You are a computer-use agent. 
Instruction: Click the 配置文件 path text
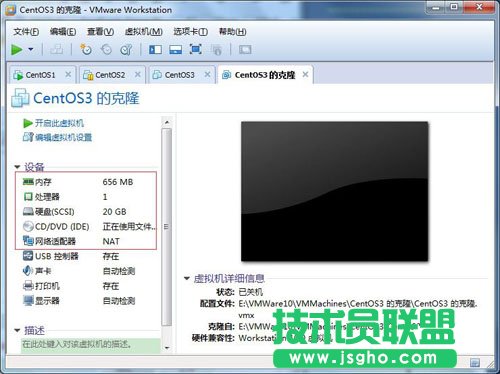click(358, 309)
